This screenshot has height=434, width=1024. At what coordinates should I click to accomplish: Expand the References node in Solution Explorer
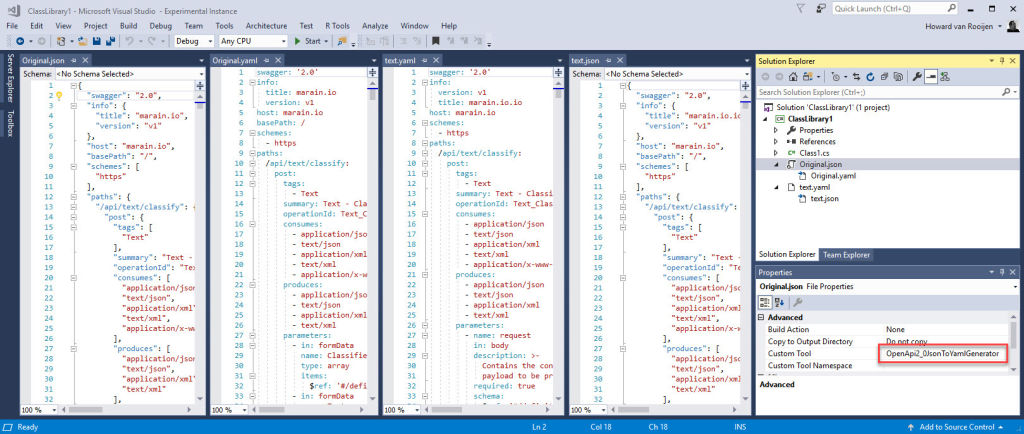776,141
